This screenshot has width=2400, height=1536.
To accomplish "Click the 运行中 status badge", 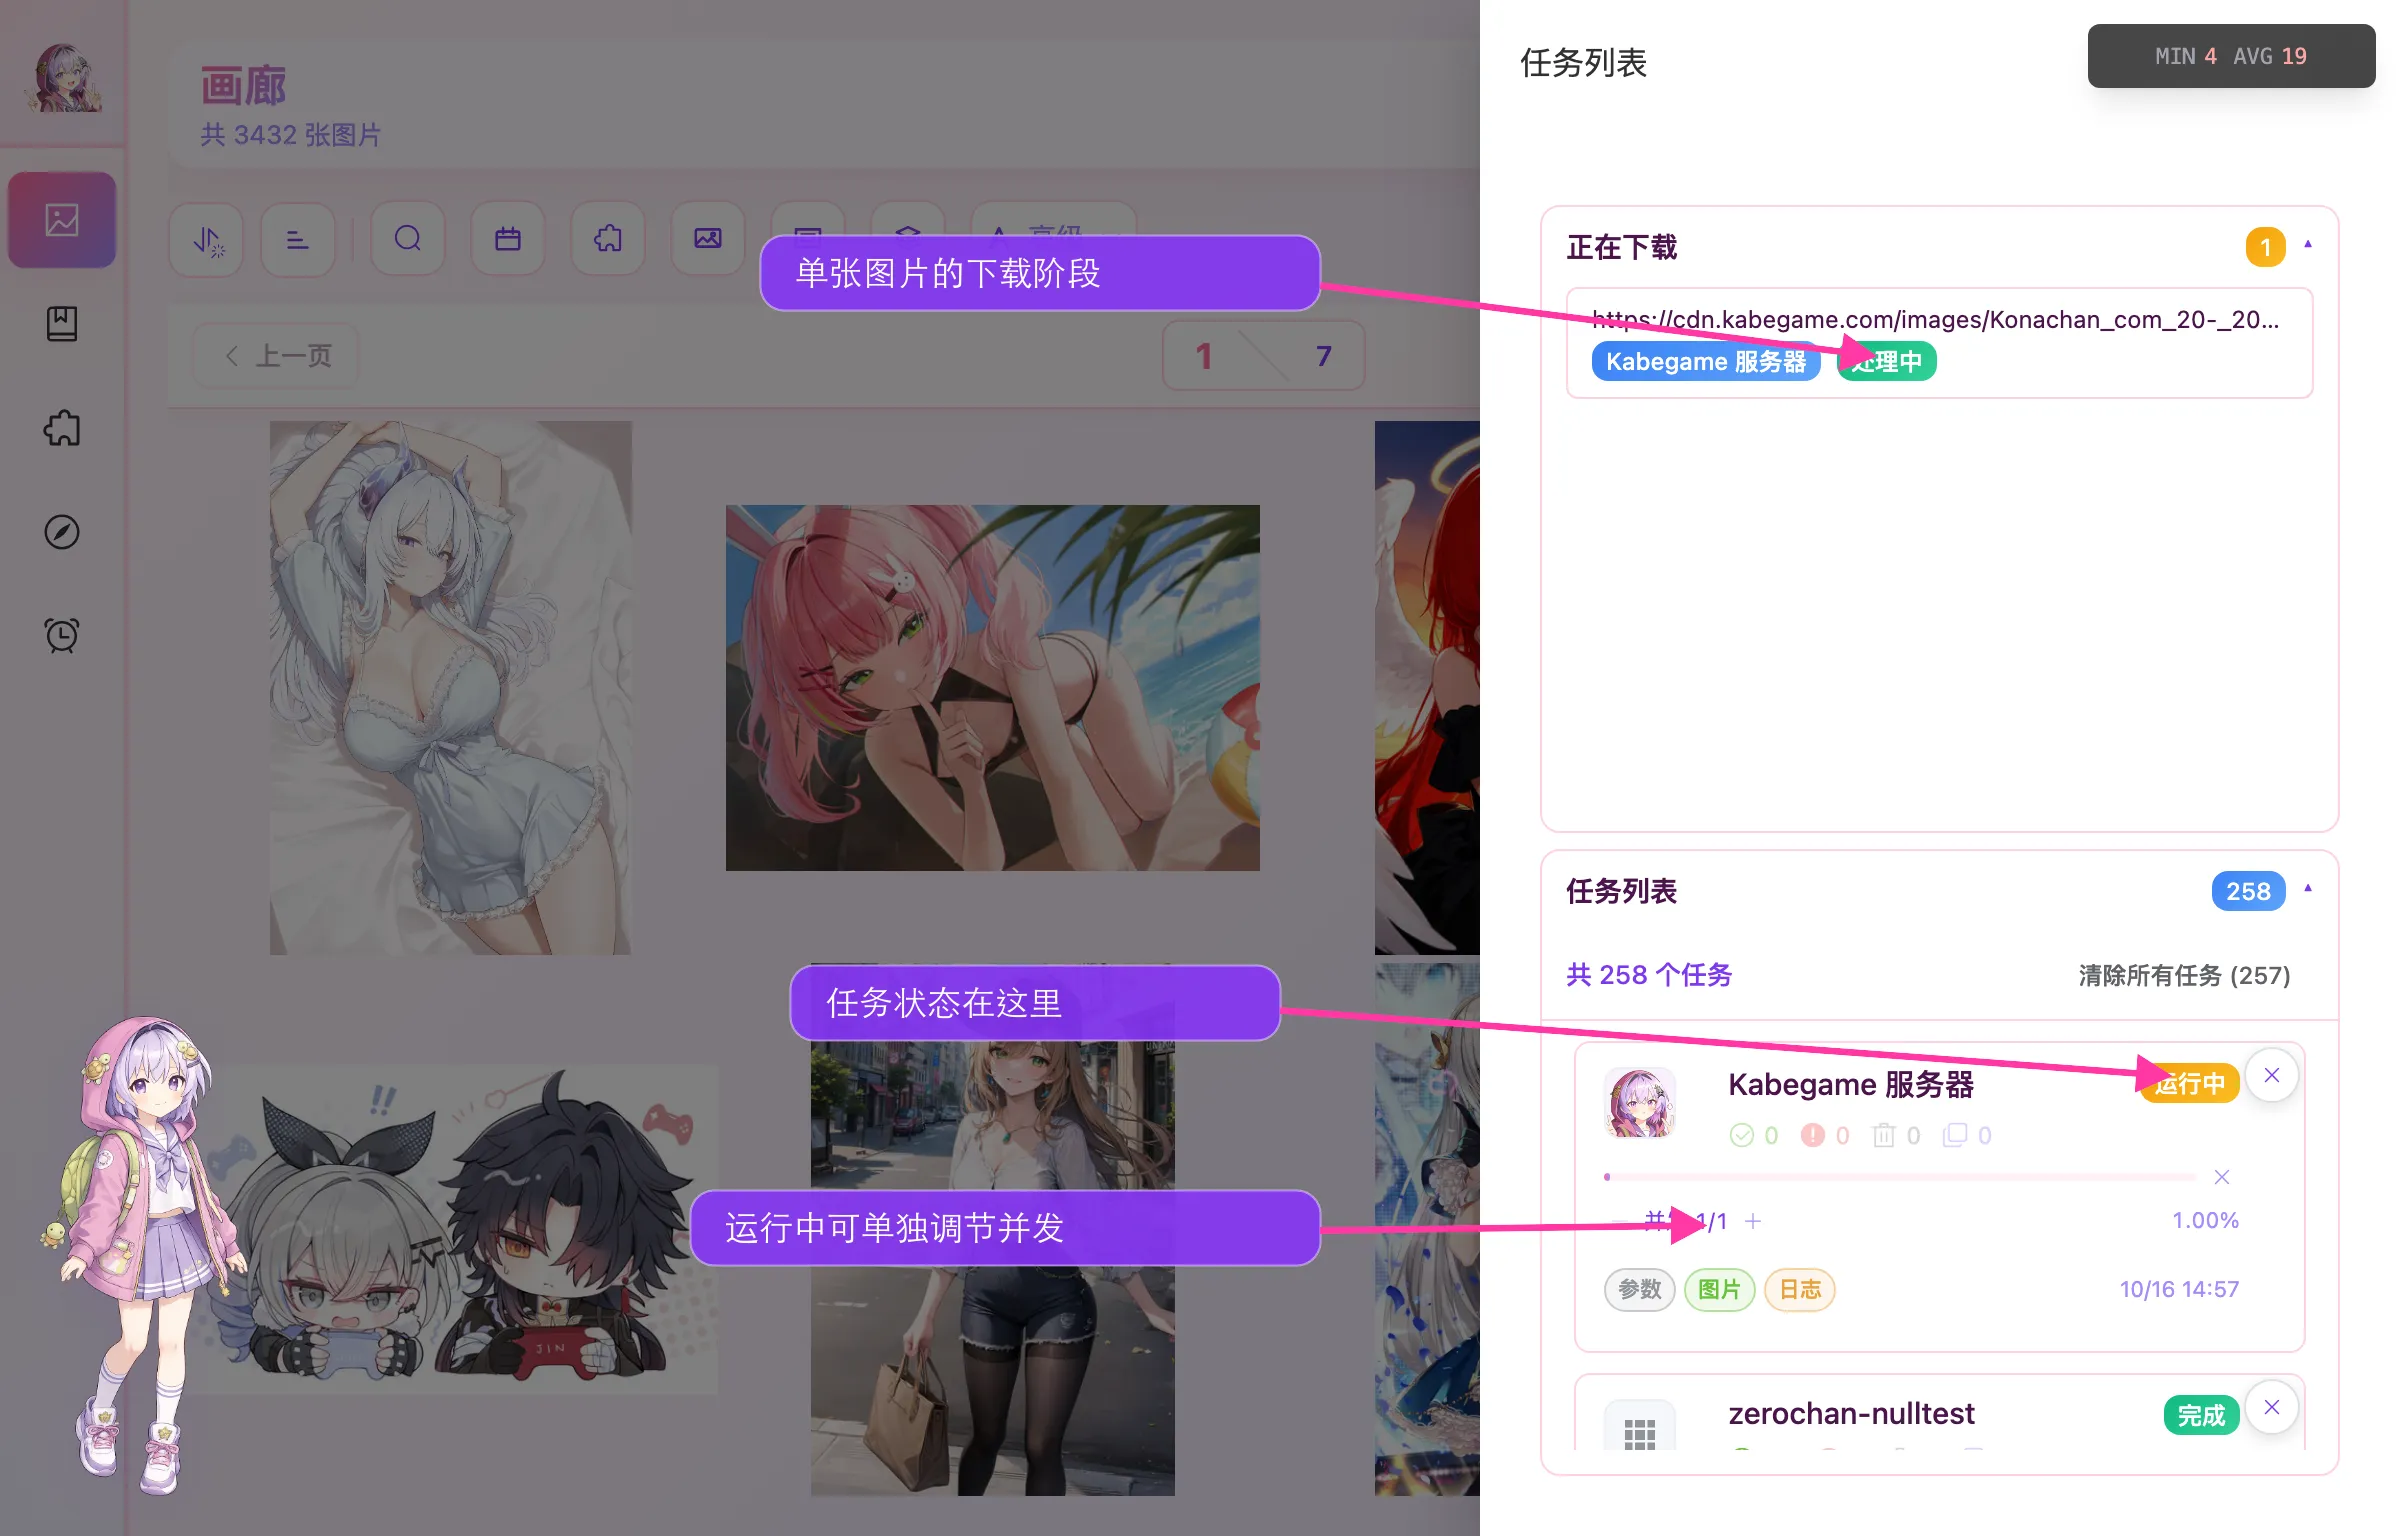I will (x=2189, y=1083).
